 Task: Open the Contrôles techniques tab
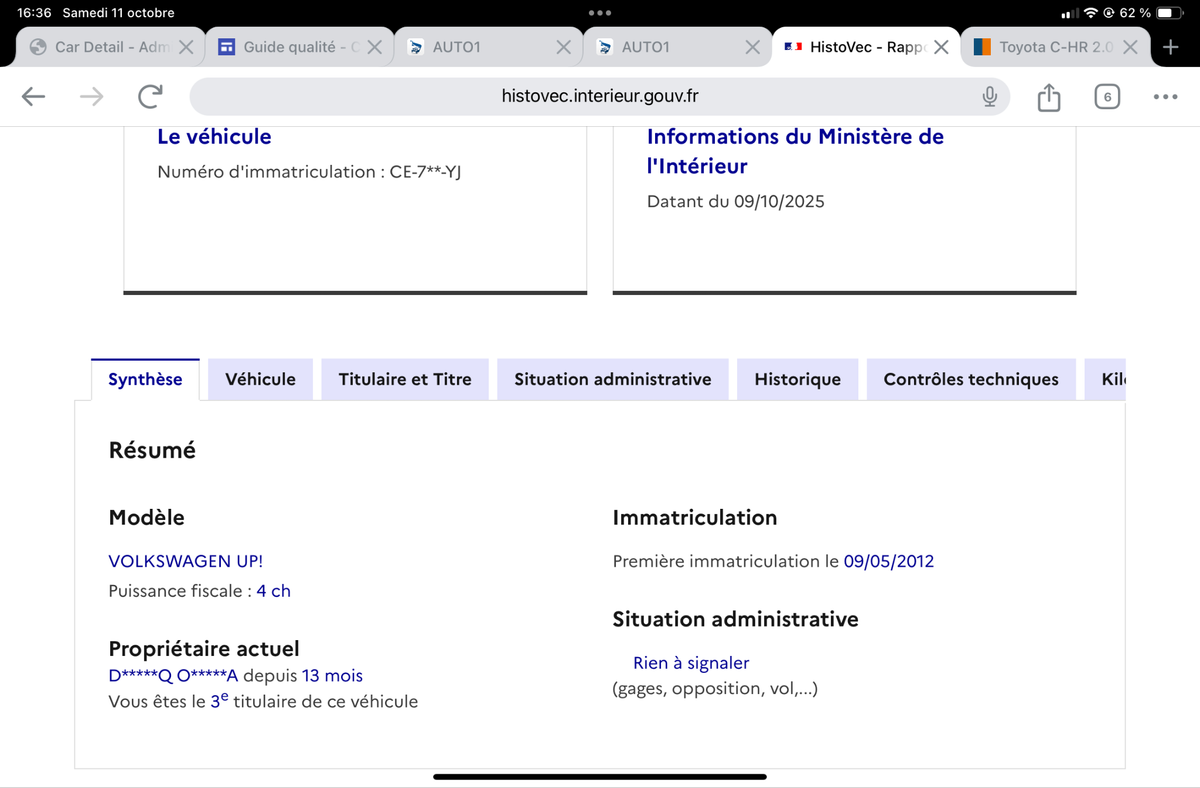click(971, 379)
